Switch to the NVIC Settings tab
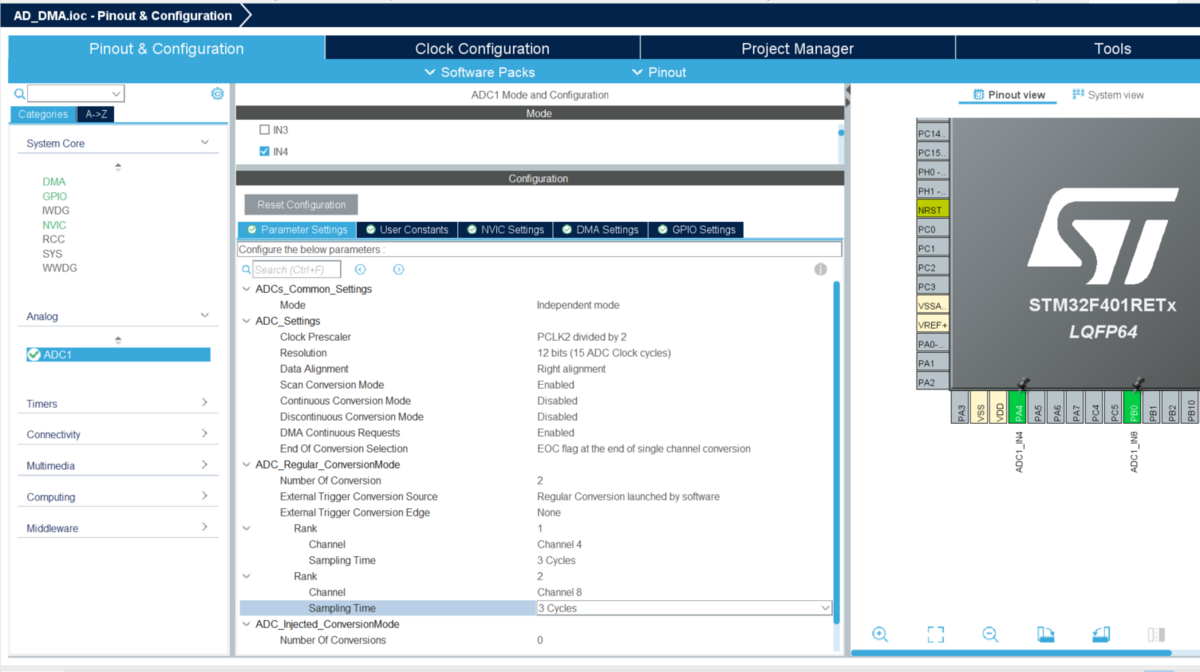 click(x=506, y=230)
